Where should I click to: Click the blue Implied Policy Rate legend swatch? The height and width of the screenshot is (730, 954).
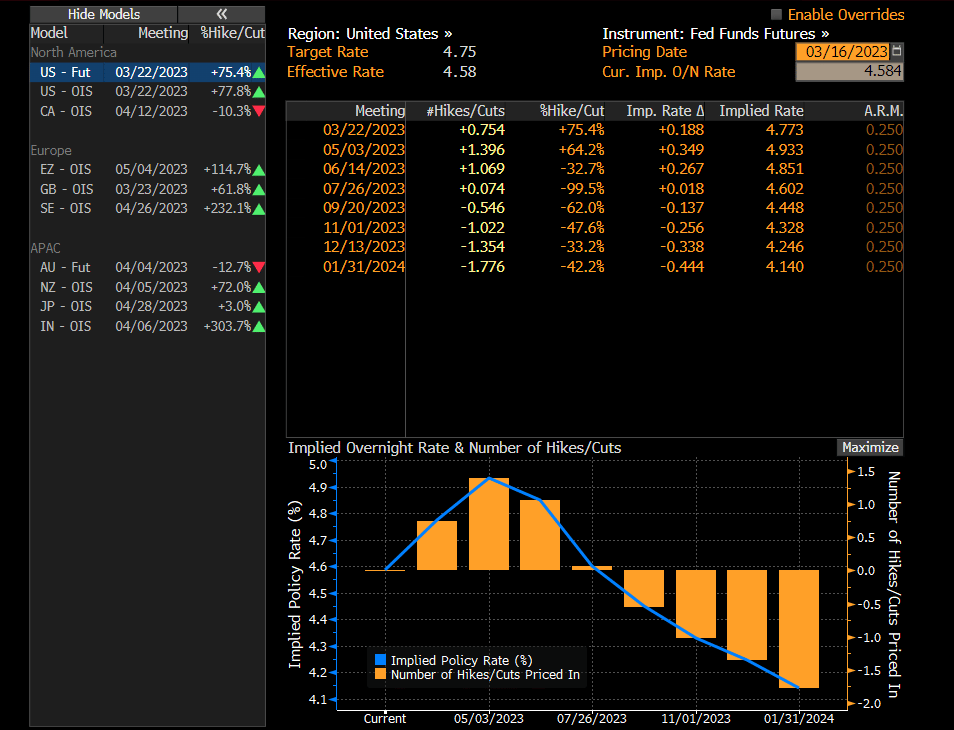tap(380, 660)
